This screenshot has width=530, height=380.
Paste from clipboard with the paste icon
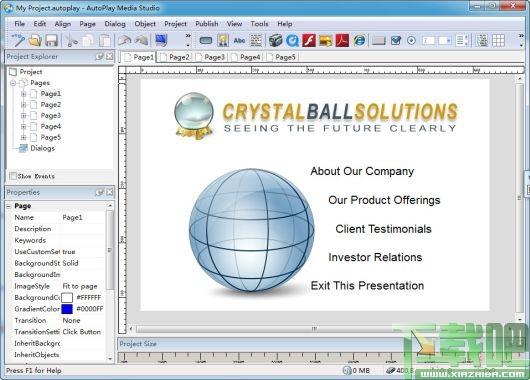105,41
